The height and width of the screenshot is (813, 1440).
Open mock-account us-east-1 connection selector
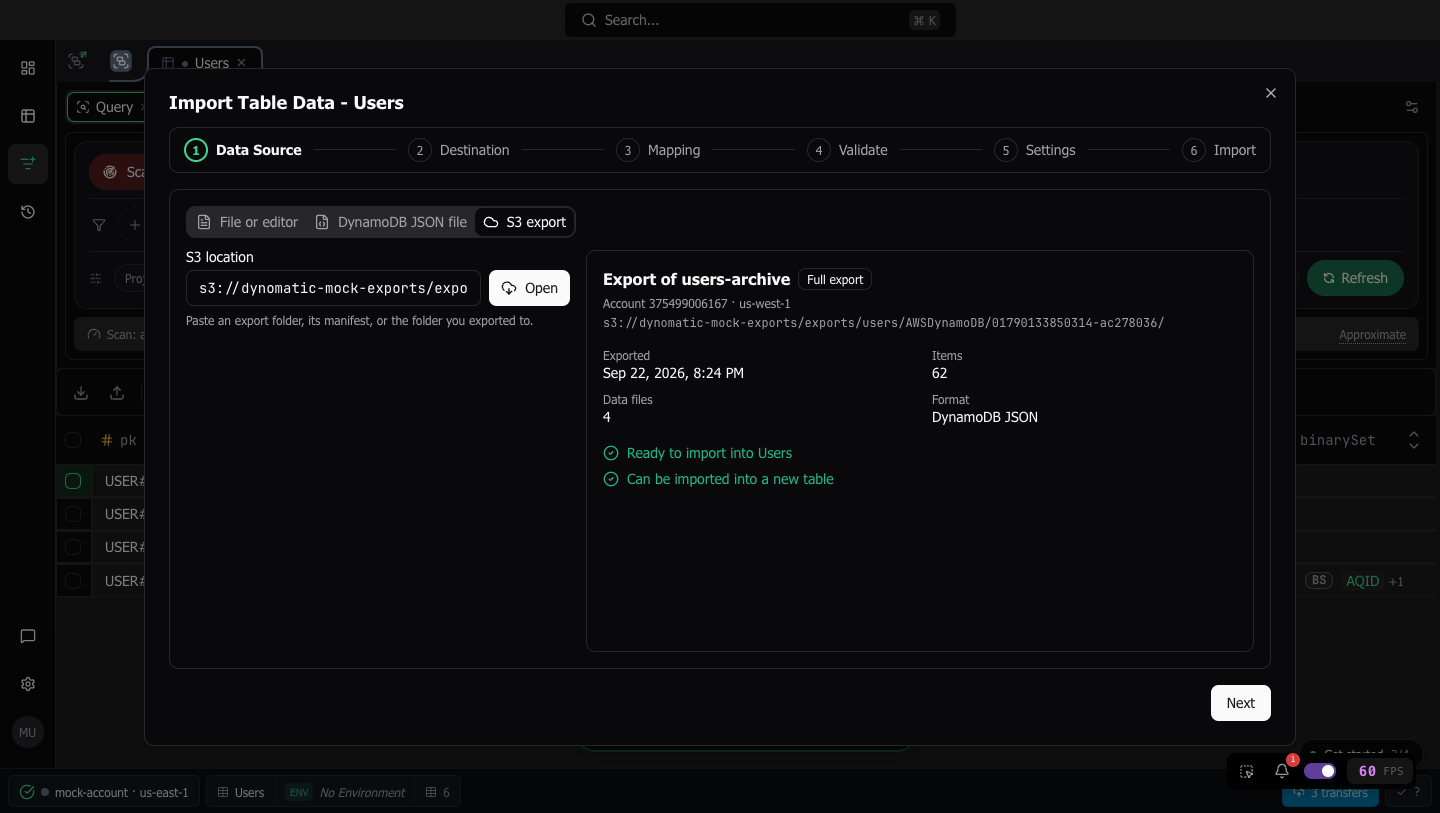coord(105,792)
